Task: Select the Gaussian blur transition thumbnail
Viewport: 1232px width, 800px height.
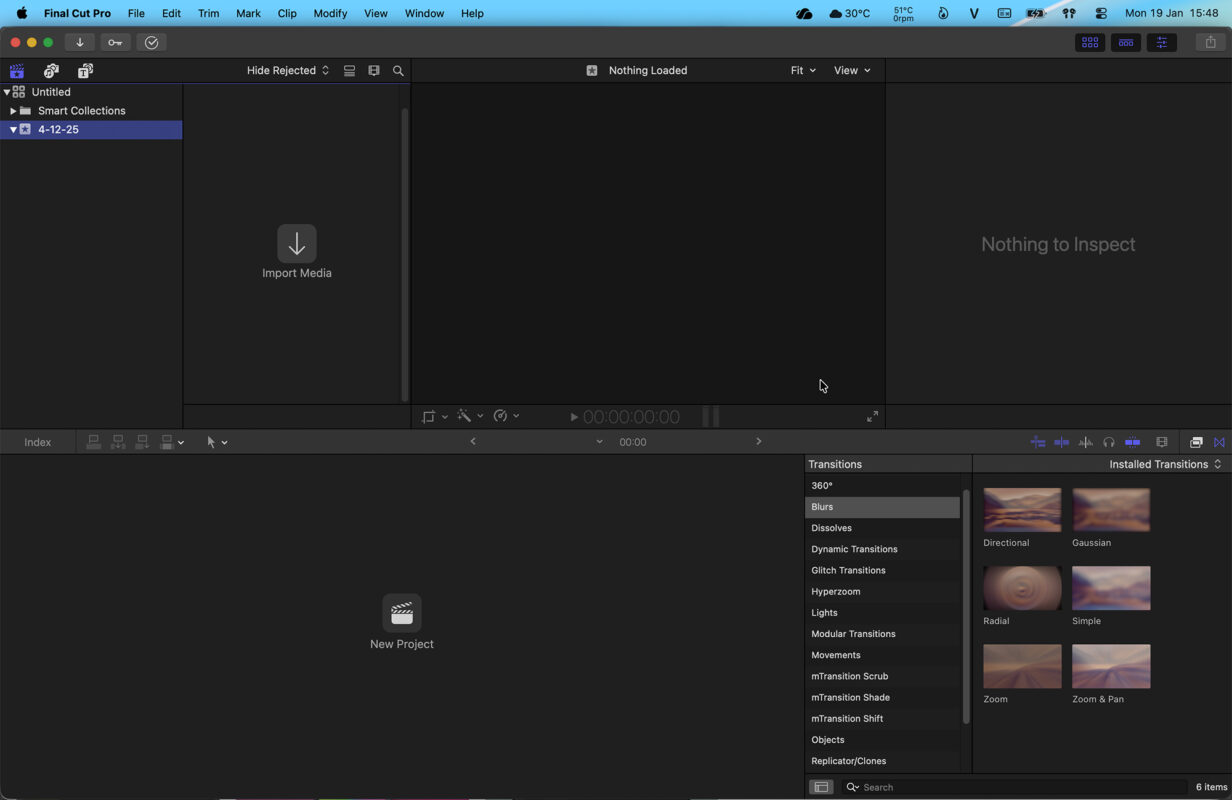Action: [x=1110, y=509]
